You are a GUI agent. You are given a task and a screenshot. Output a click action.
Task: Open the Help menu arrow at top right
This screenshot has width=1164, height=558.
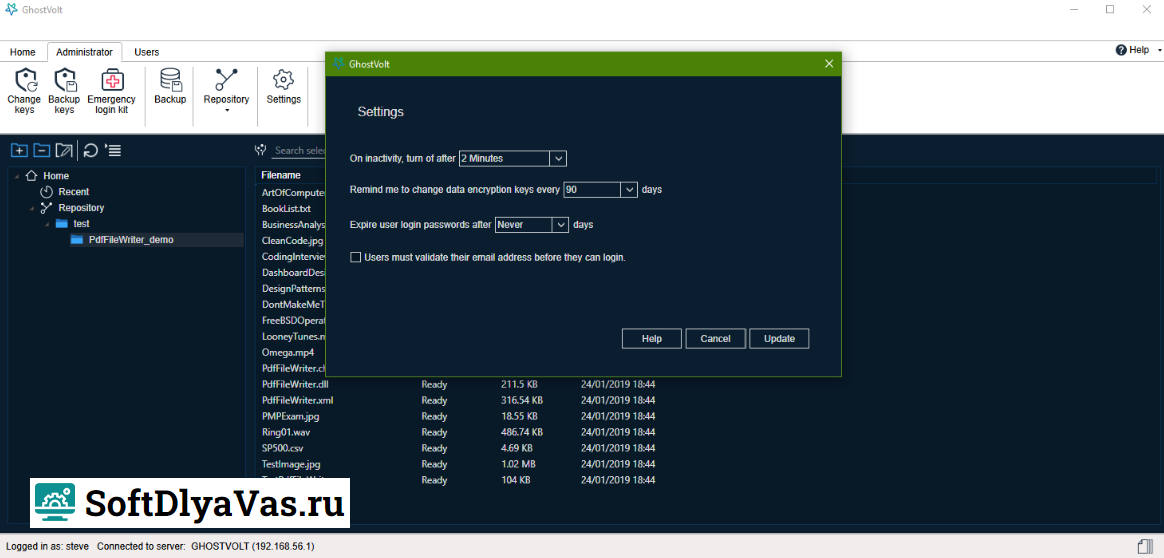click(x=1158, y=50)
